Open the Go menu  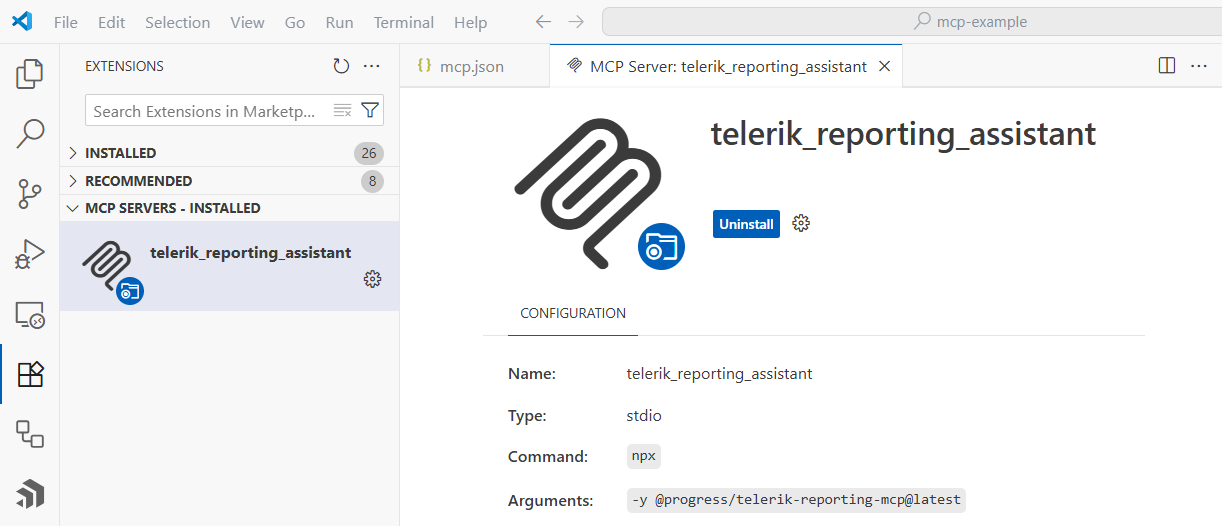click(295, 22)
